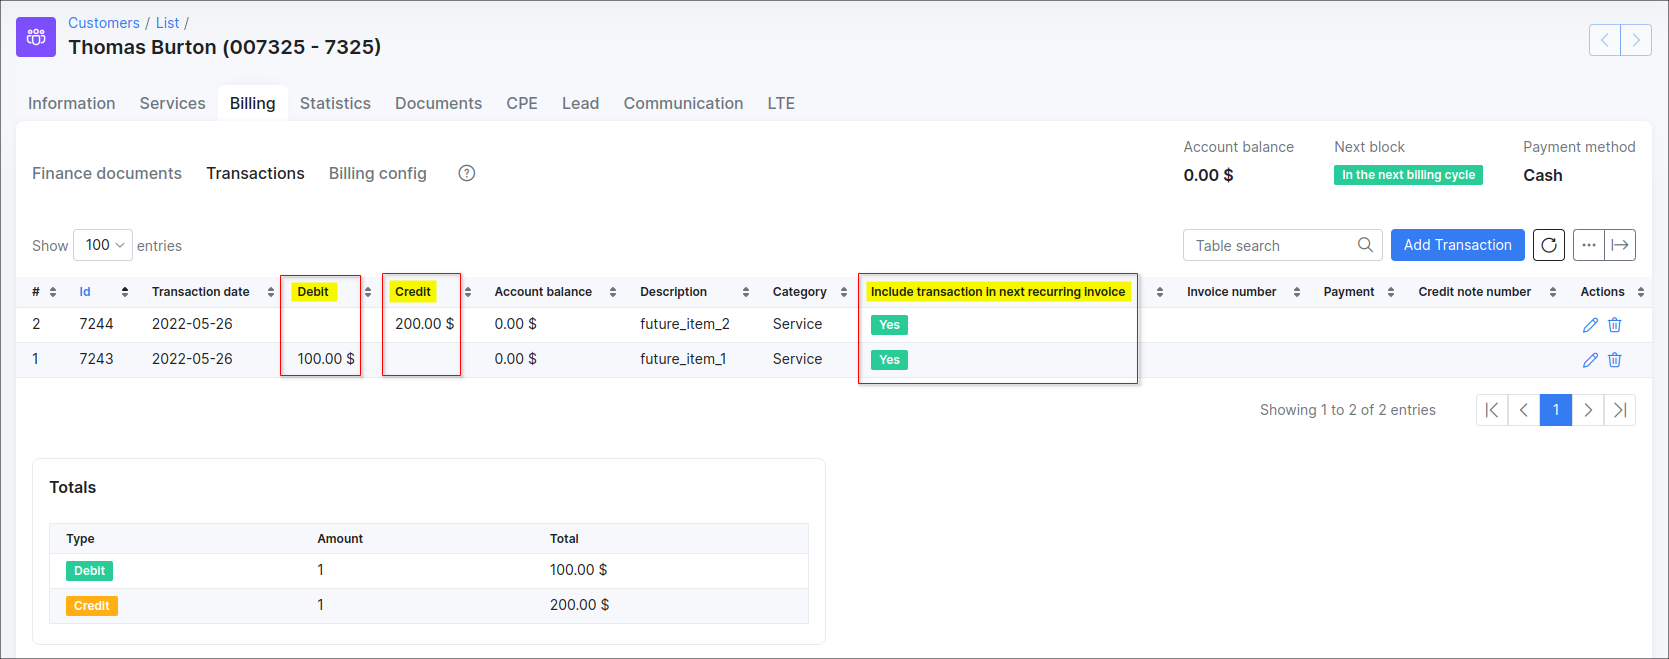
Task: Go to next customer using top-right arrow
Action: point(1636,40)
